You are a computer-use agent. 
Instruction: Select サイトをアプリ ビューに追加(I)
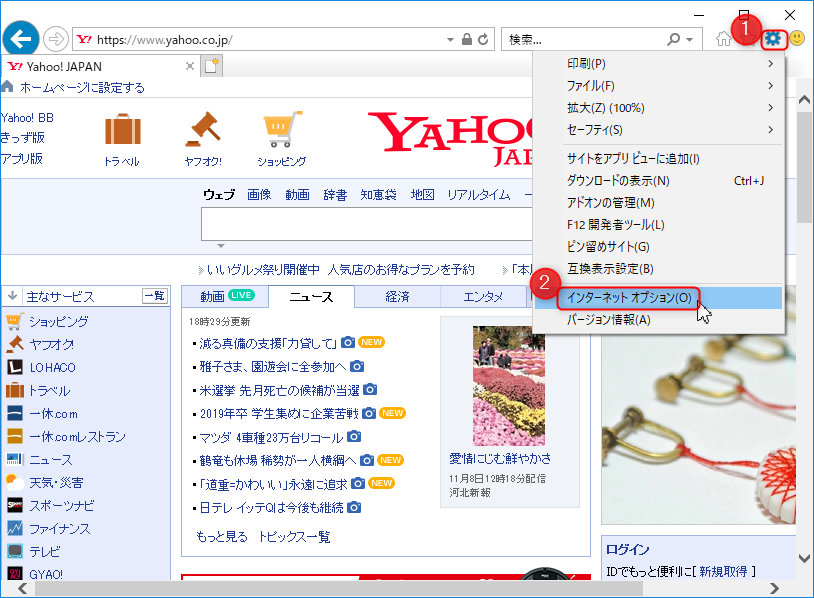[x=659, y=159]
